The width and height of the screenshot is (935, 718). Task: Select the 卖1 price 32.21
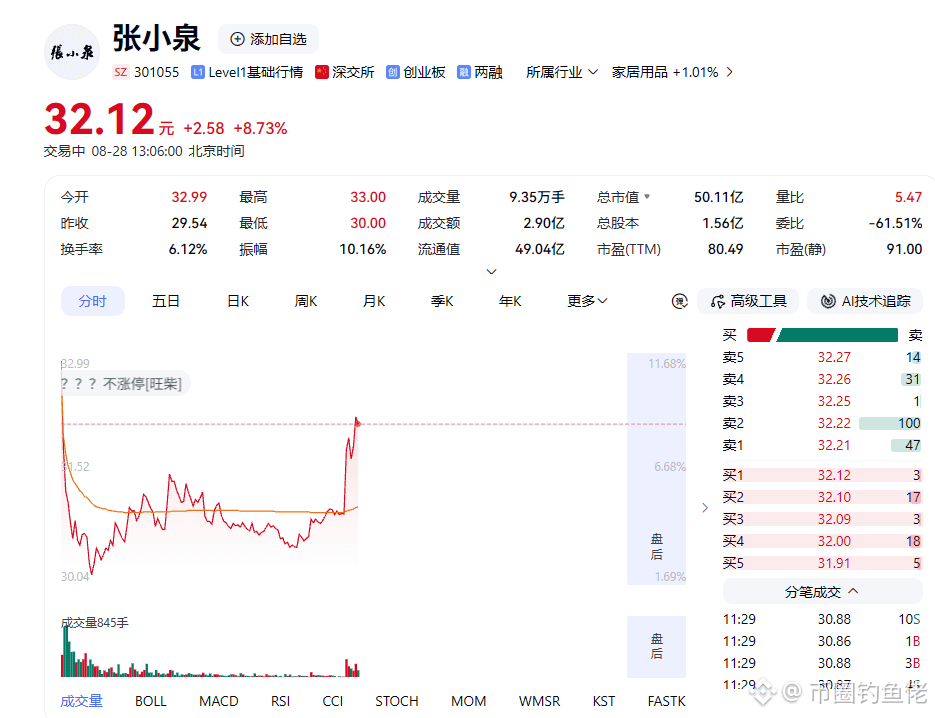[x=834, y=445]
